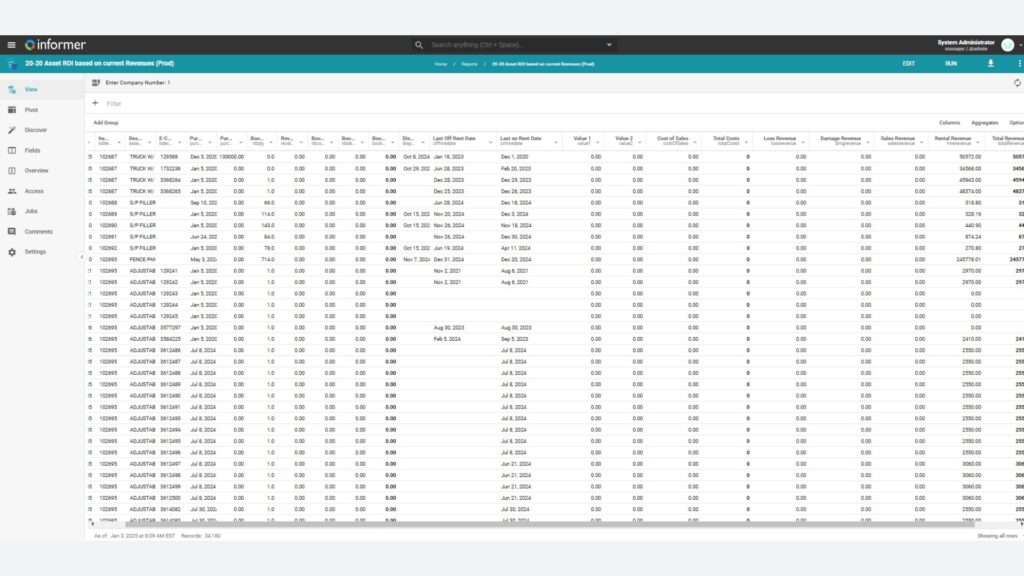This screenshot has width=1024, height=576.
Task: Open the three-dot more options menu
Action: 1018,63
